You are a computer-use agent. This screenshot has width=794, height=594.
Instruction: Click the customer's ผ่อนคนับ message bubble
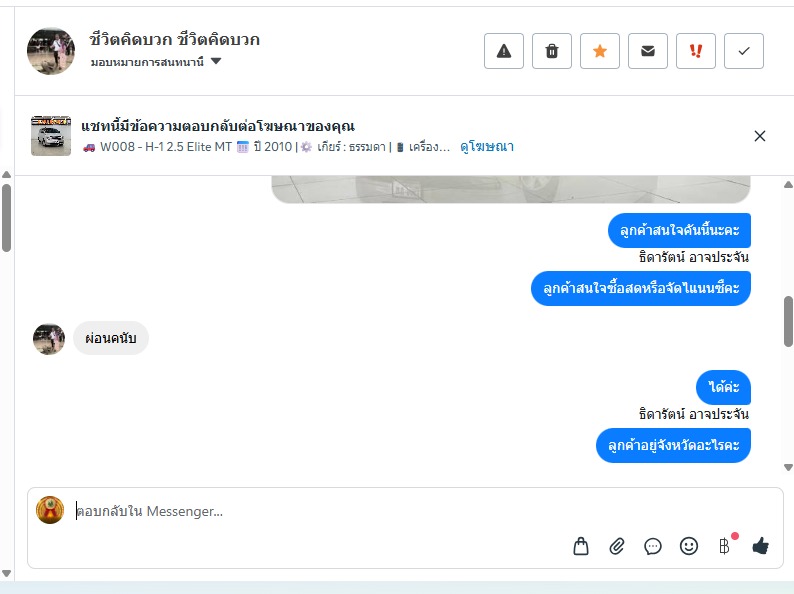(x=111, y=339)
